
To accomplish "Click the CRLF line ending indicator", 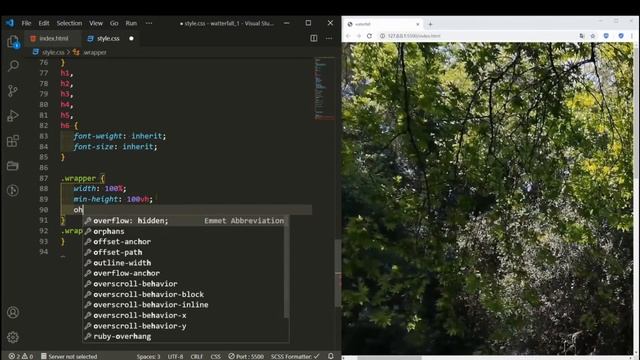I will (x=197, y=356).
